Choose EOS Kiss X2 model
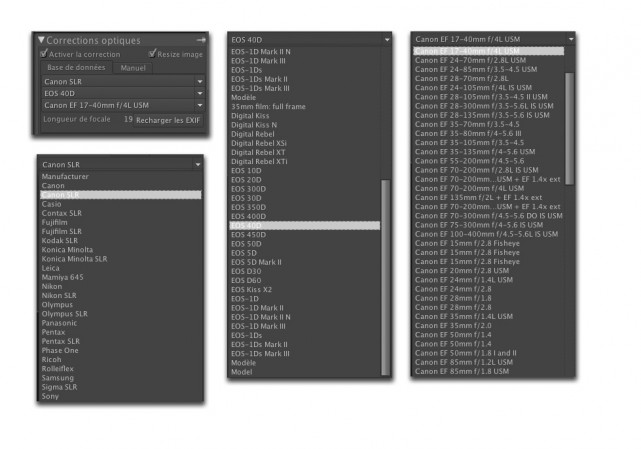 point(251,290)
